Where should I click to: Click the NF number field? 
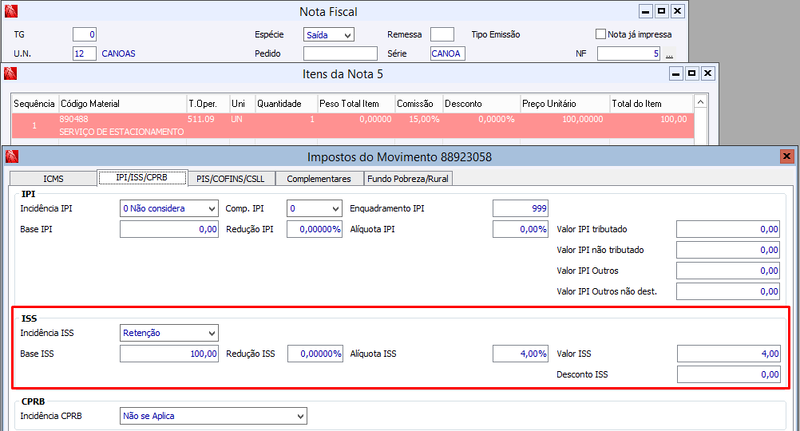630,54
